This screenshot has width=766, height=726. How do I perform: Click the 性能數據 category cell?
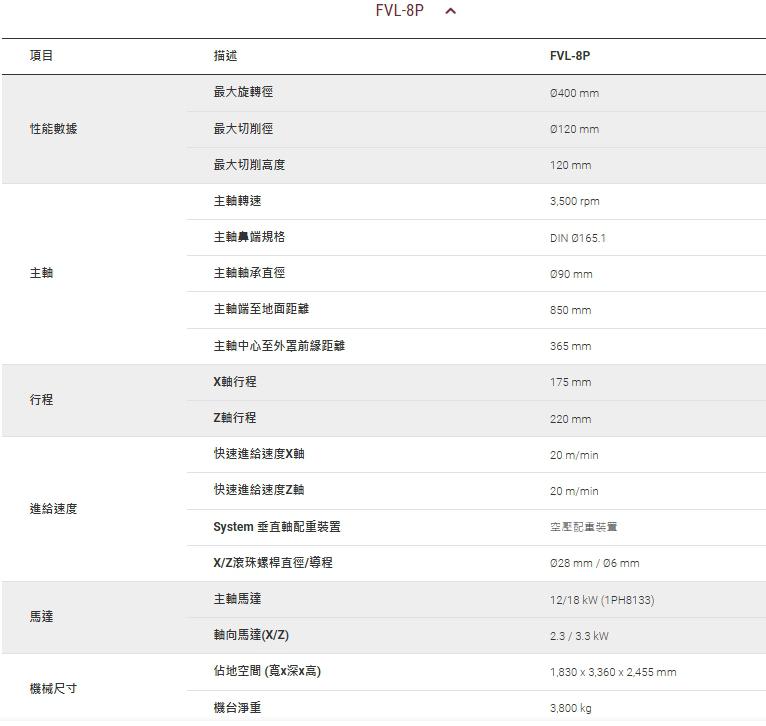(x=53, y=129)
